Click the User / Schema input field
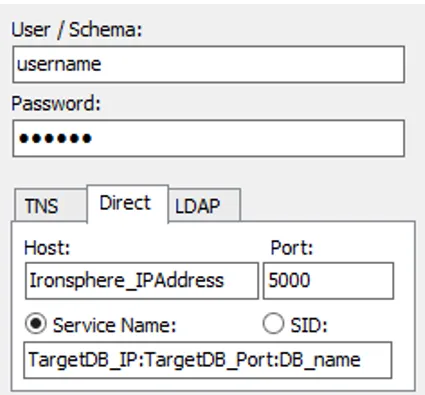The width and height of the screenshot is (425, 395). 209,65
